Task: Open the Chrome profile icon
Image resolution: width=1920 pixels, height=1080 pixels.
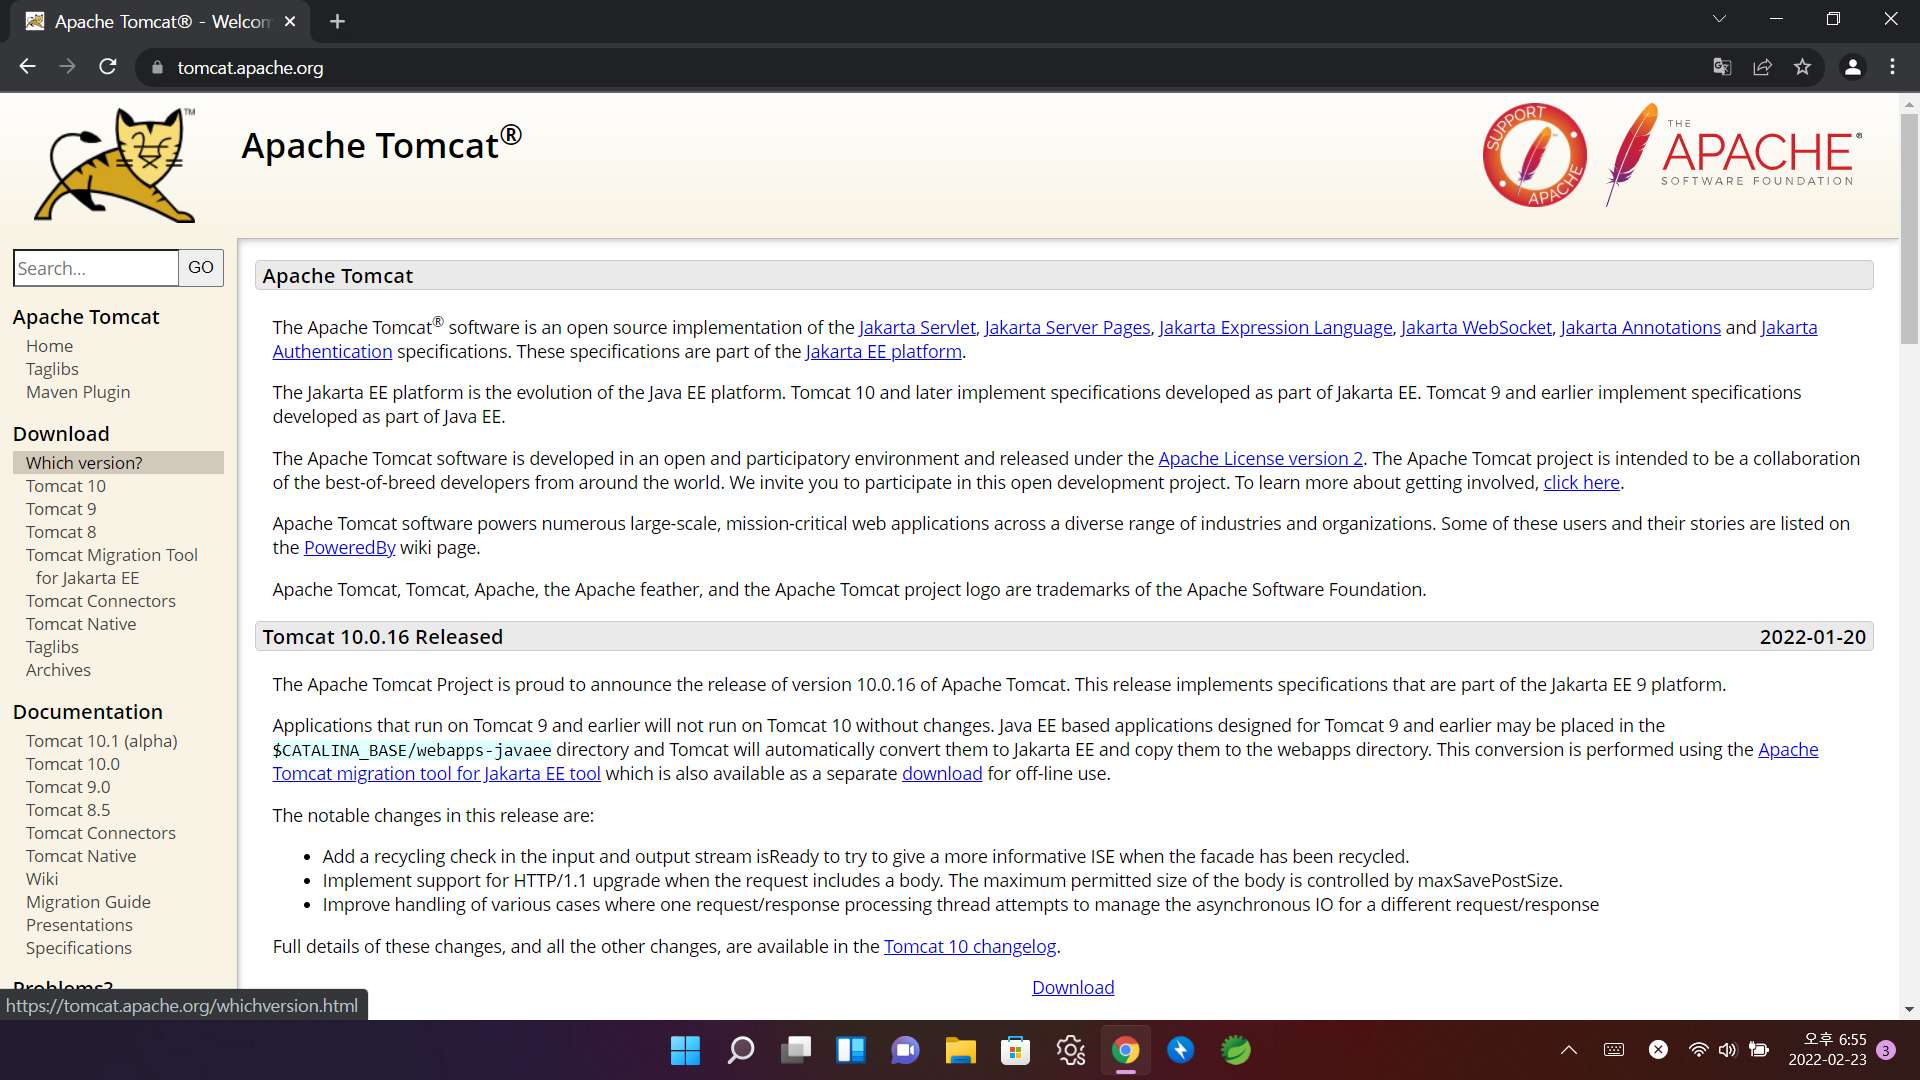Action: tap(1852, 67)
